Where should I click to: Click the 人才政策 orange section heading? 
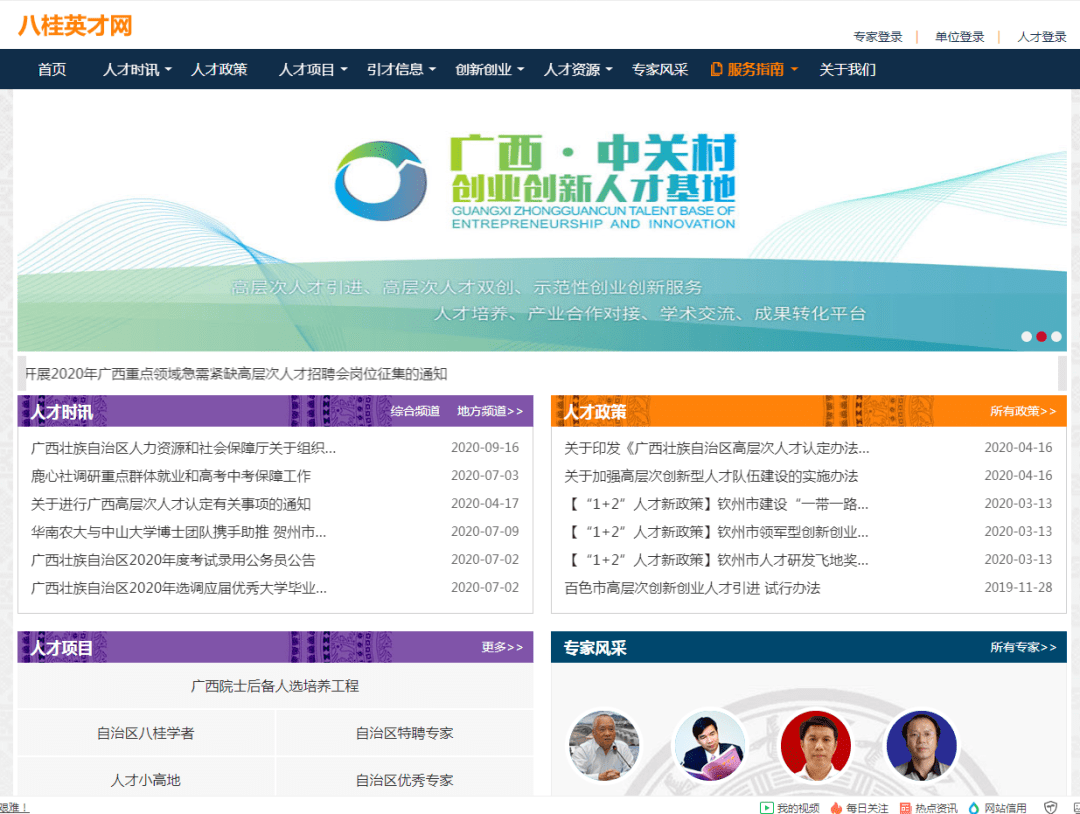tap(595, 412)
